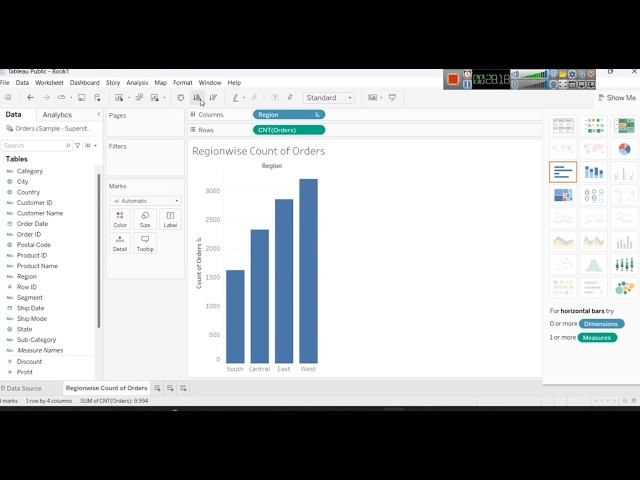Toggle the Fix Axes pin icon
This screenshot has width=640, height=480.
click(x=290, y=98)
